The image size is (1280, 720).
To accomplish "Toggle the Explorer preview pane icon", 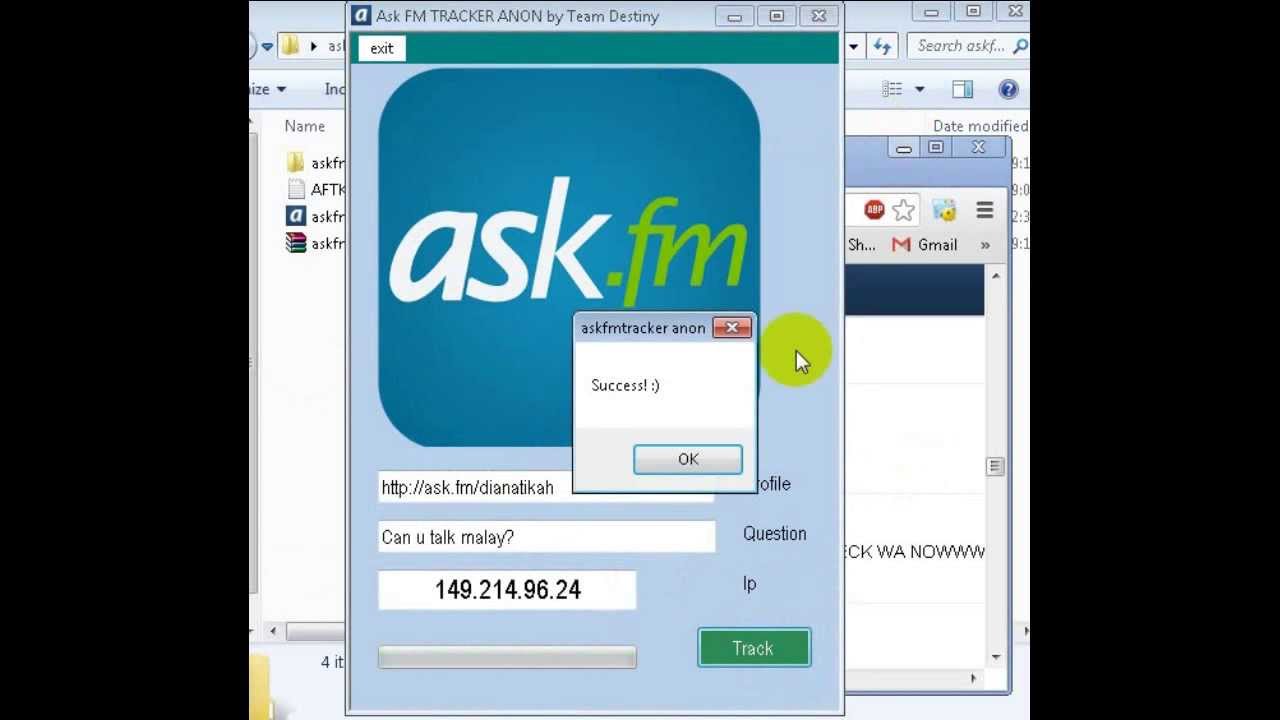I will tap(963, 89).
